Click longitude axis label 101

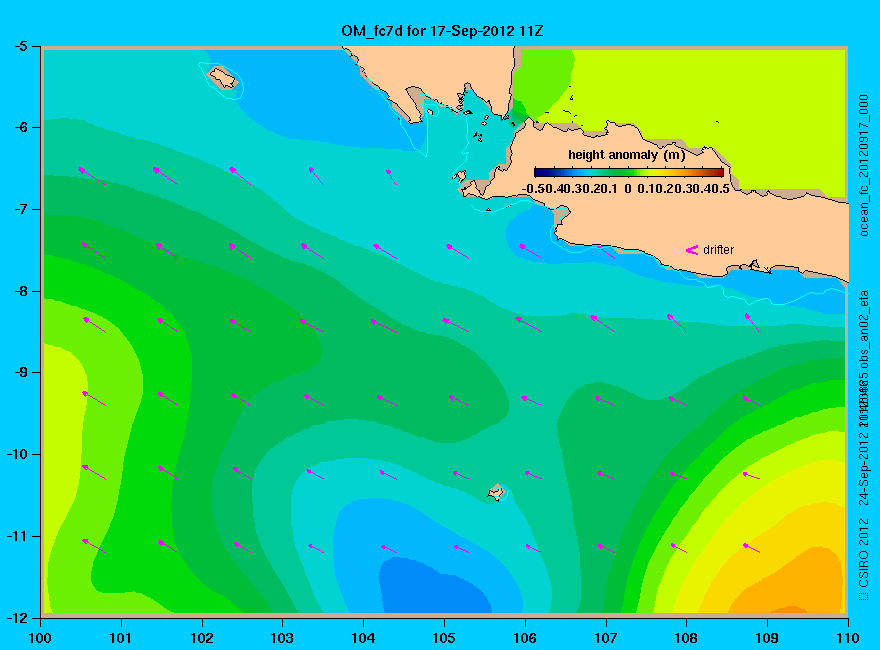(121, 638)
